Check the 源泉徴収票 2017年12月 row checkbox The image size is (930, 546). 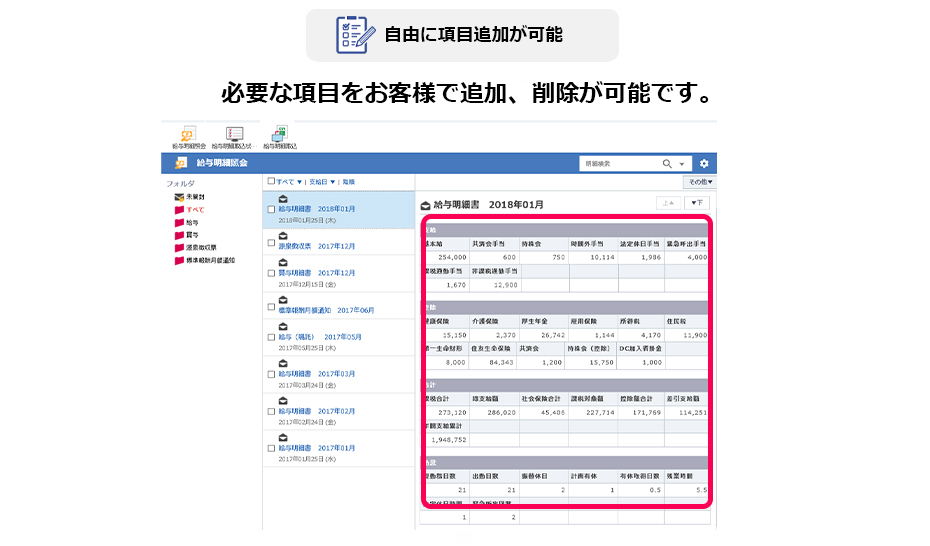[271, 243]
